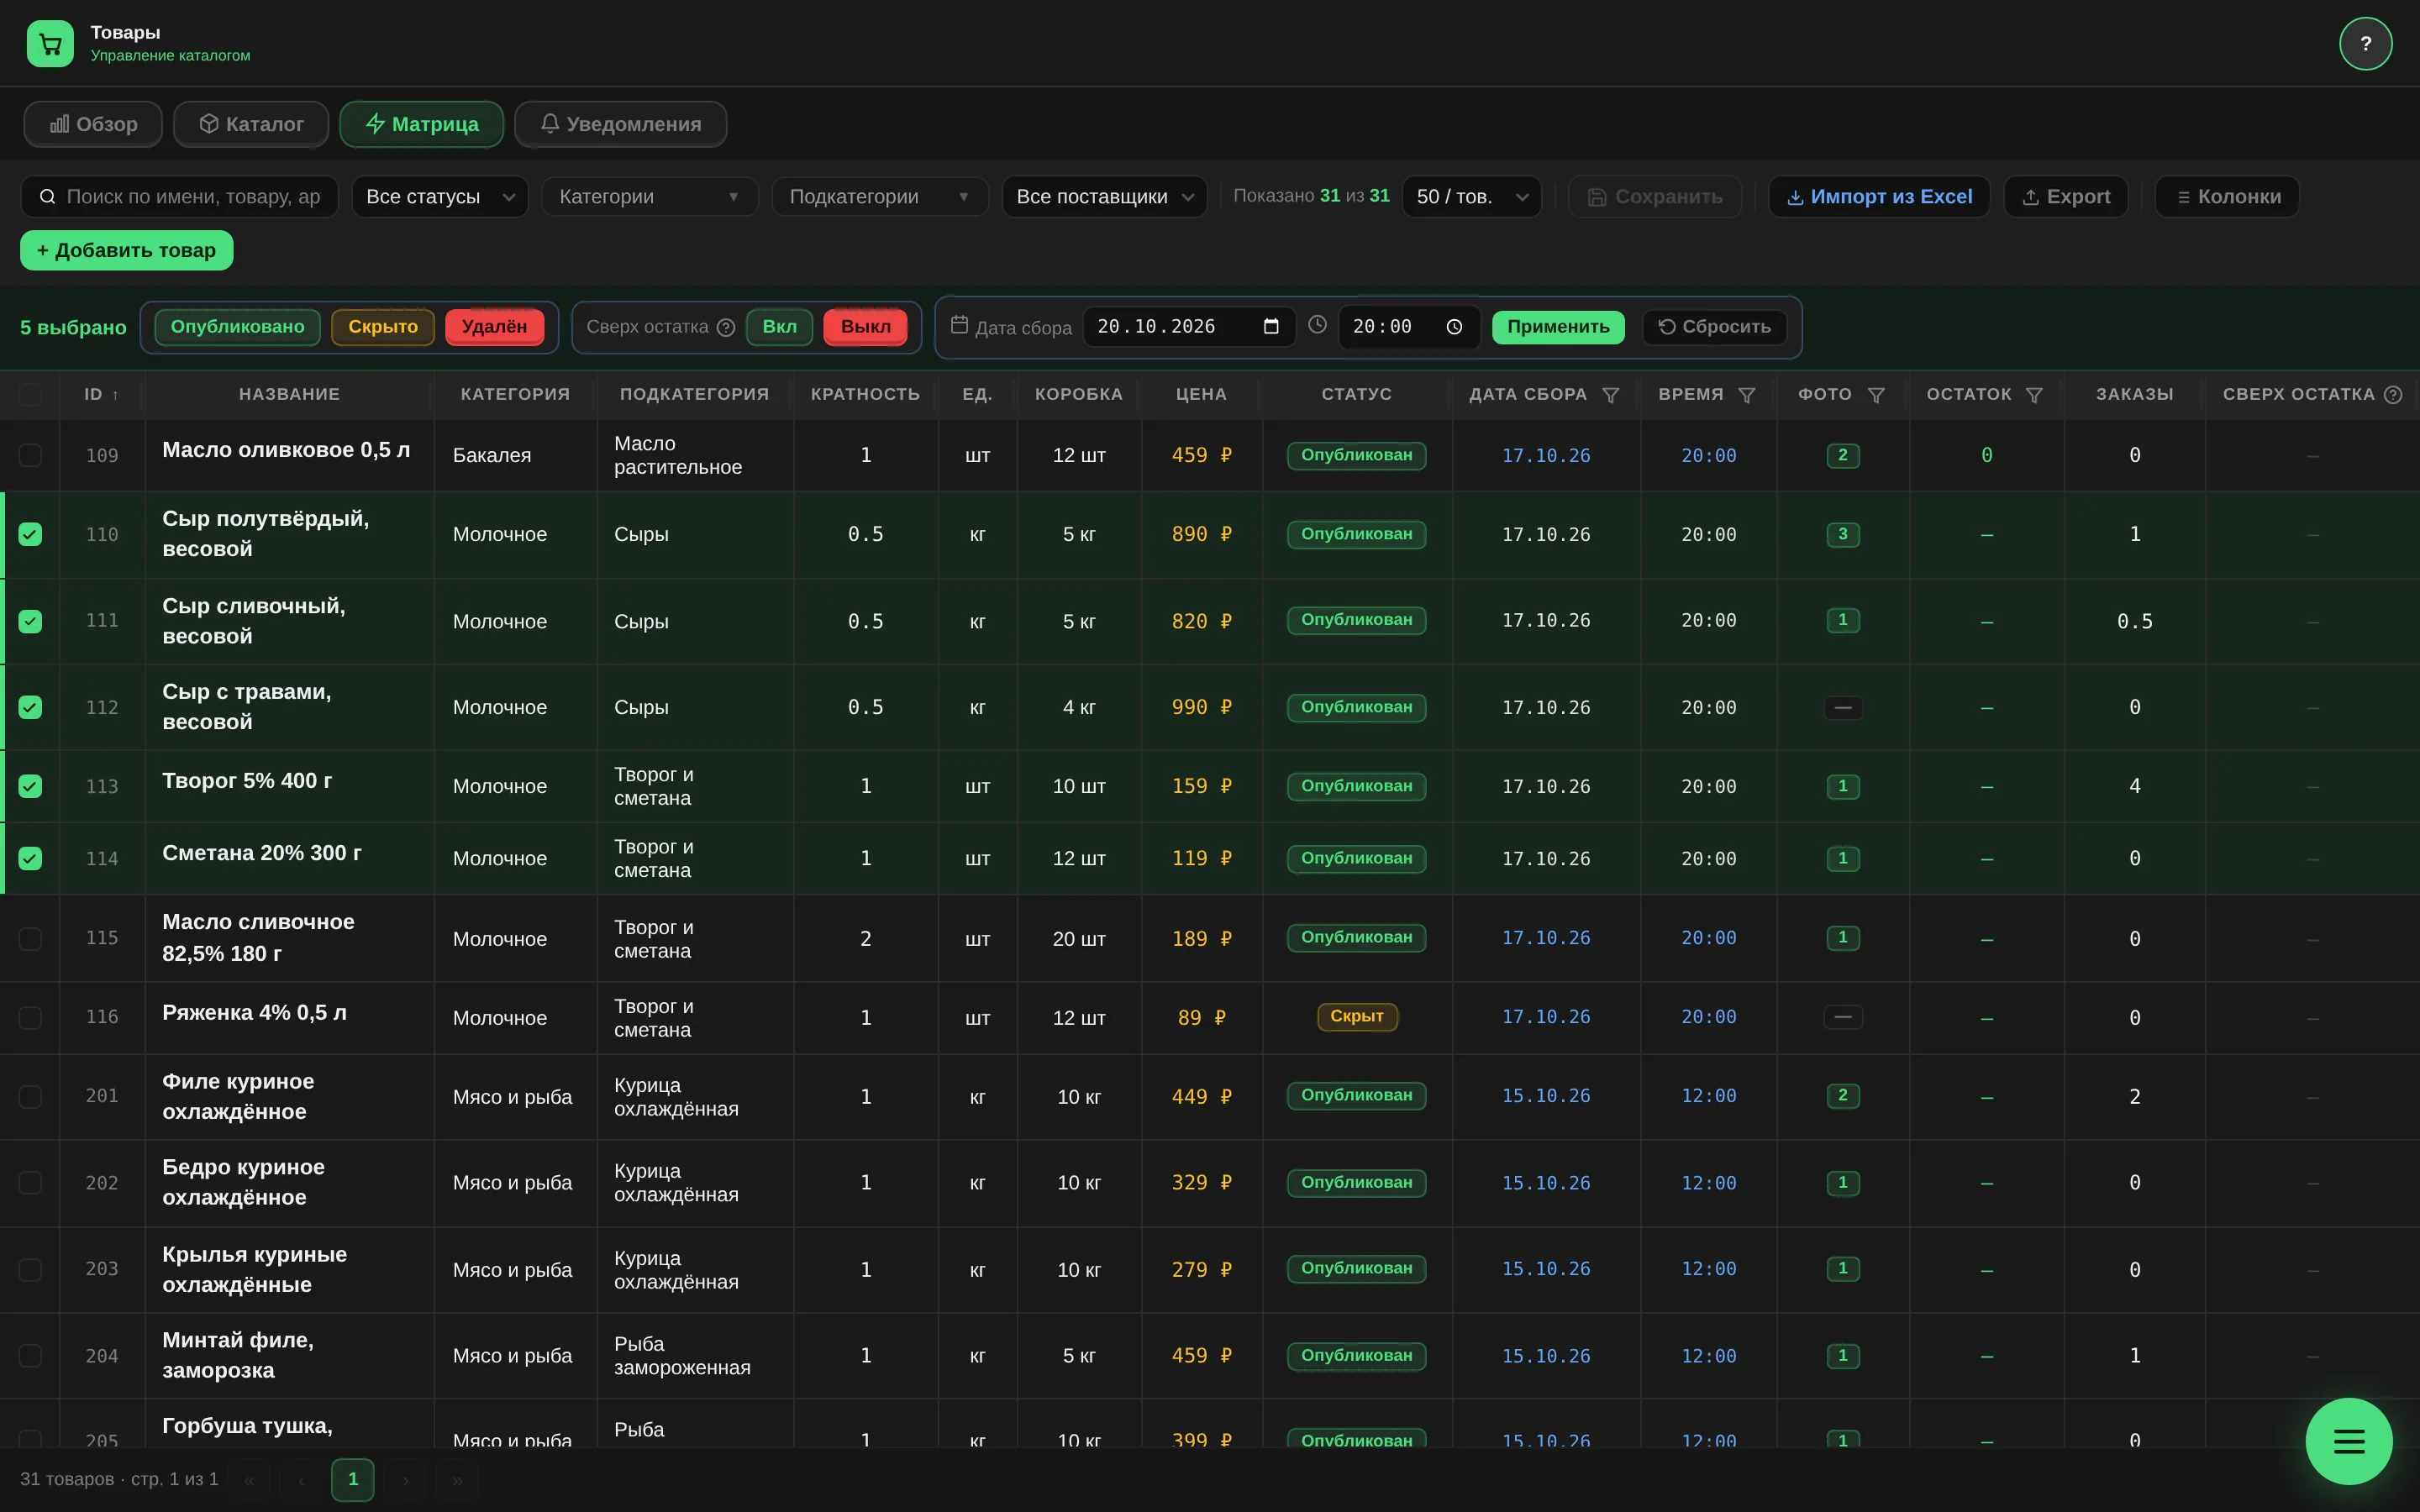This screenshot has height=1512, width=2420.
Task: Open the Колонки column chooser
Action: [x=2227, y=197]
